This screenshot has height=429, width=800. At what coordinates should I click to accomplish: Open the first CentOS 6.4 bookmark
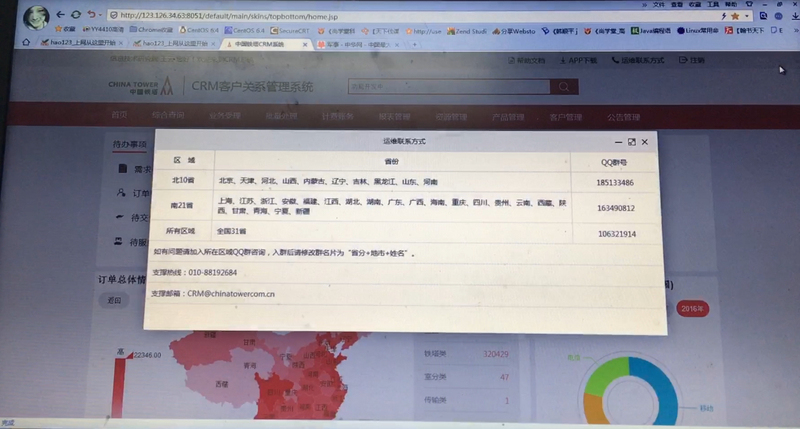tap(199, 30)
